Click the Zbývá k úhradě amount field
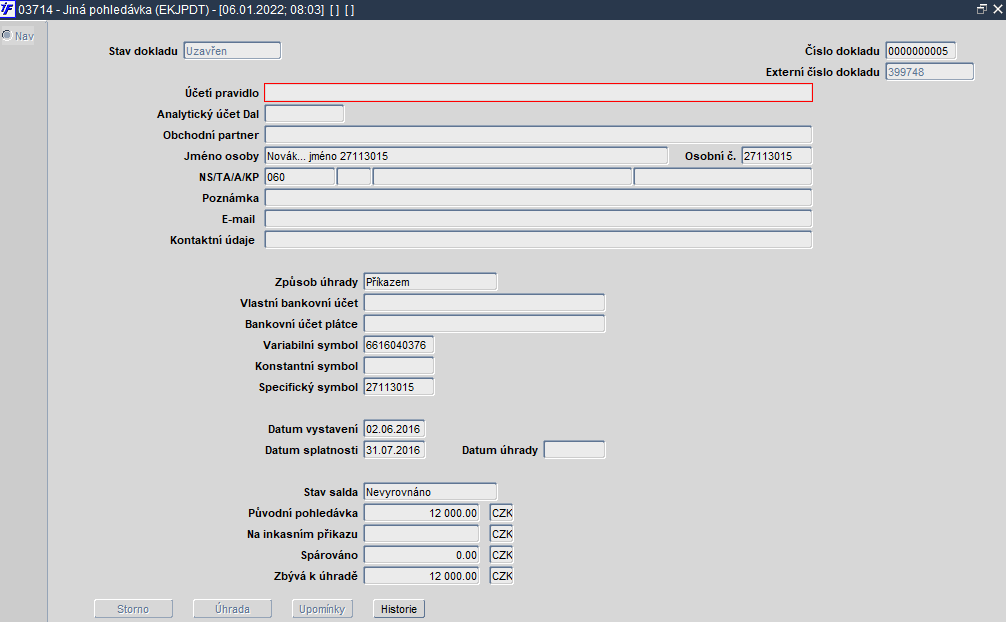This screenshot has height=622, width=1006. (x=422, y=576)
